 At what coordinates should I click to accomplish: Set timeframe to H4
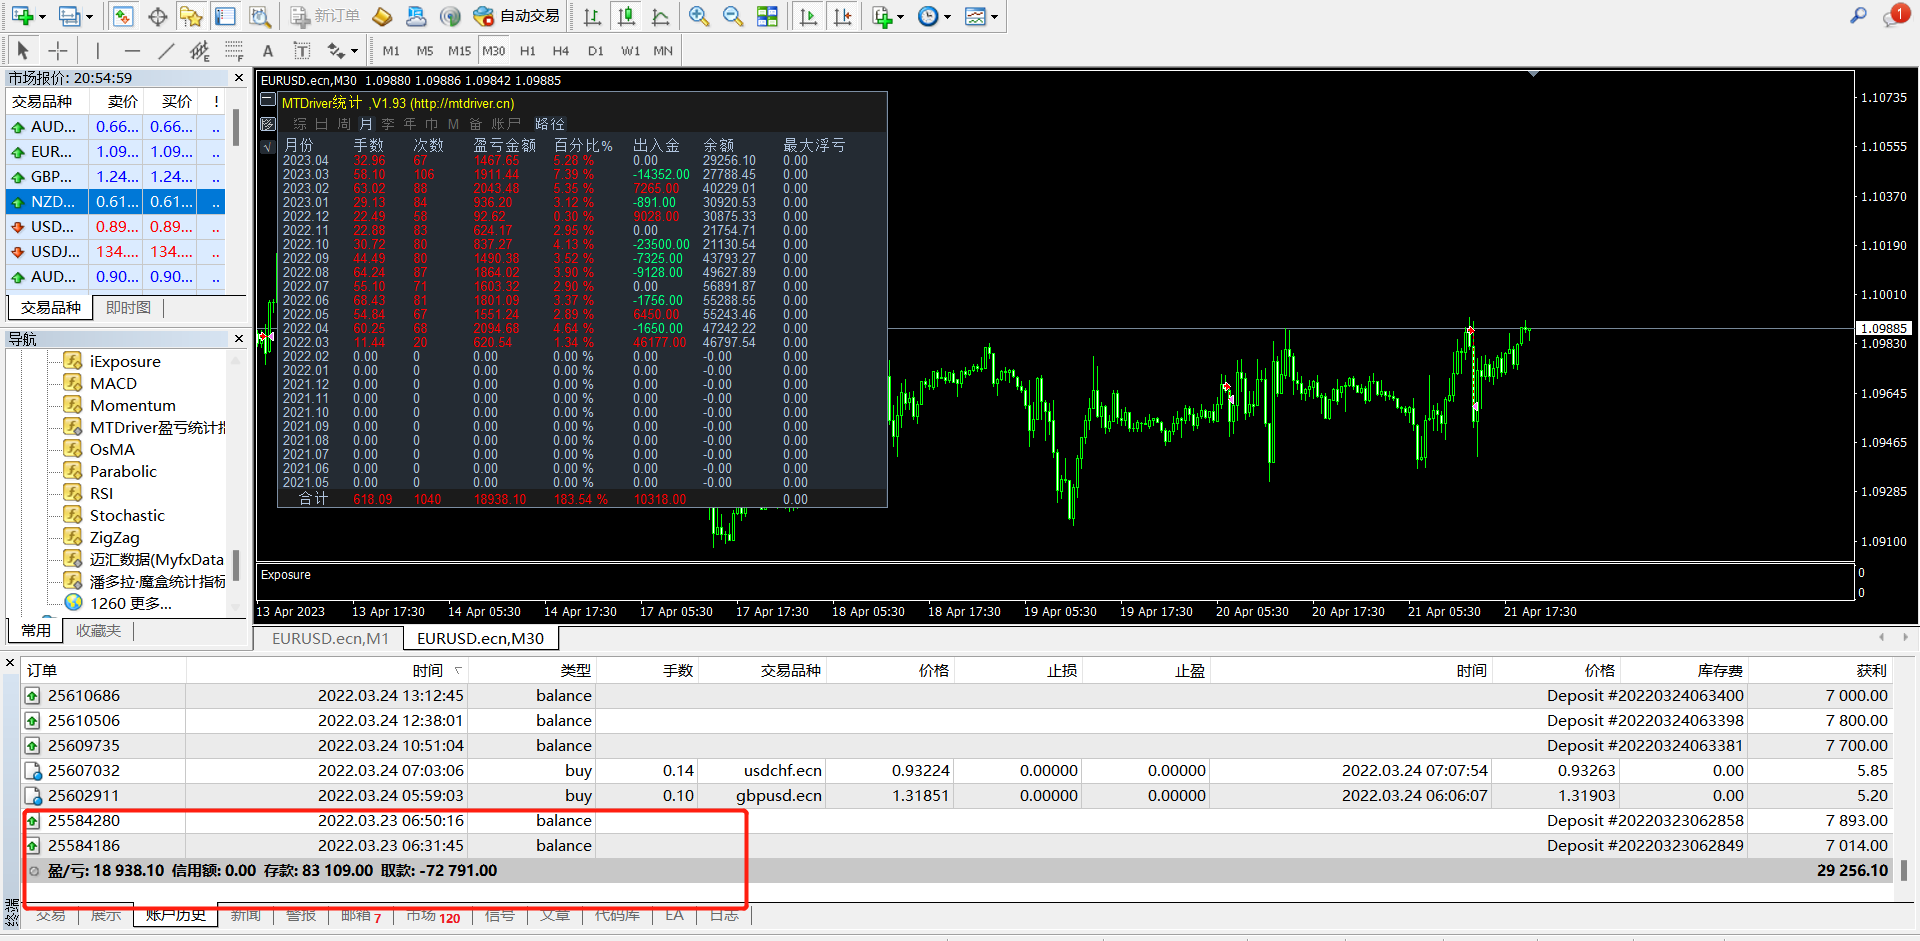(x=561, y=51)
